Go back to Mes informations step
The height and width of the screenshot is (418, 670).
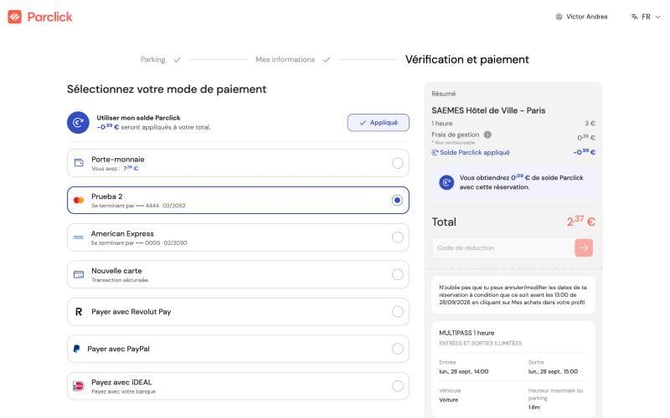point(285,59)
